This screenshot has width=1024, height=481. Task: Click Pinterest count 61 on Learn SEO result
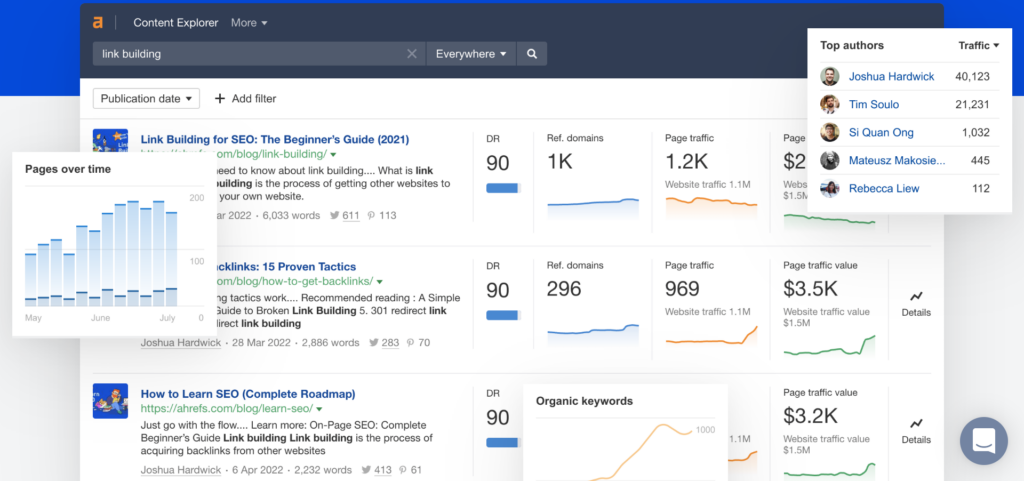point(414,470)
